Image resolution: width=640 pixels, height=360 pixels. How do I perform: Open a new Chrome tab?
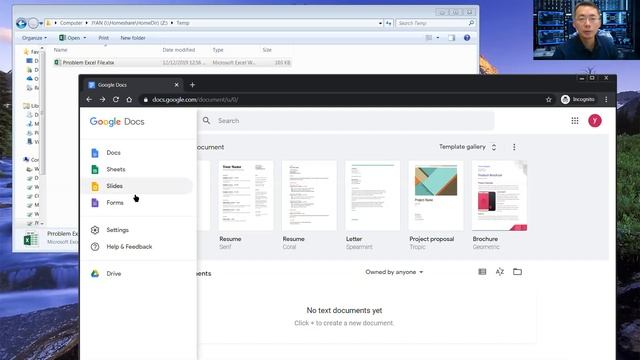192,85
